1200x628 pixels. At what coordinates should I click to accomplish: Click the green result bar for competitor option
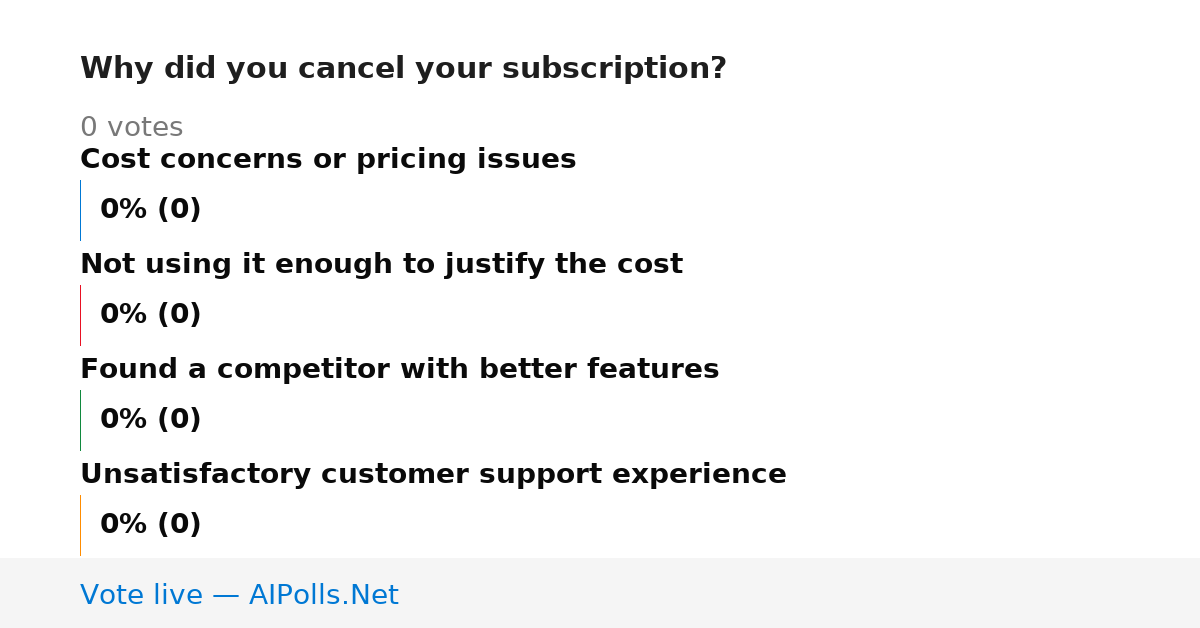coord(80,420)
